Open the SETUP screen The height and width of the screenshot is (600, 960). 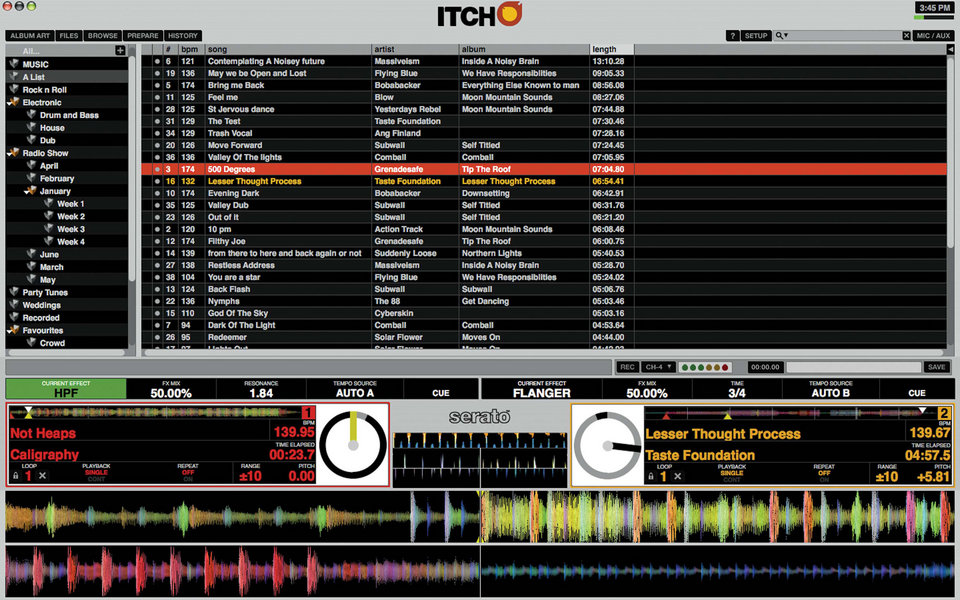point(756,36)
